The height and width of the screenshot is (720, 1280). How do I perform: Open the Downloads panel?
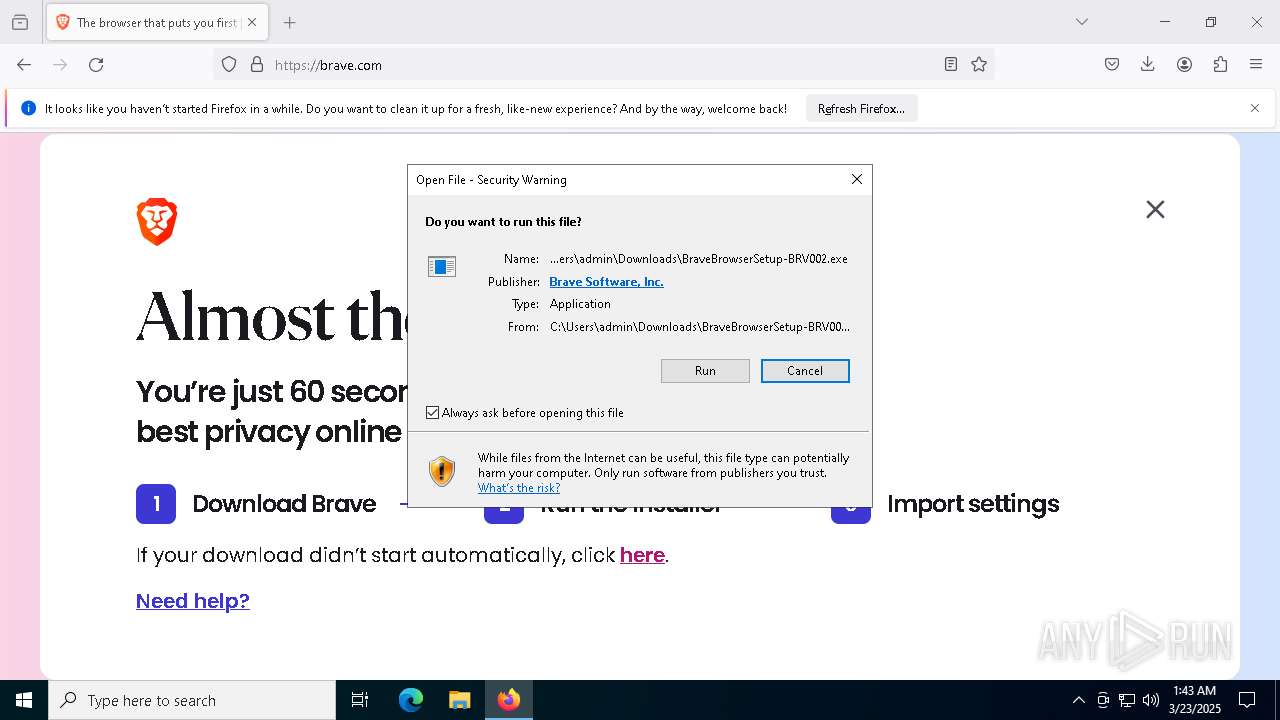[1148, 65]
